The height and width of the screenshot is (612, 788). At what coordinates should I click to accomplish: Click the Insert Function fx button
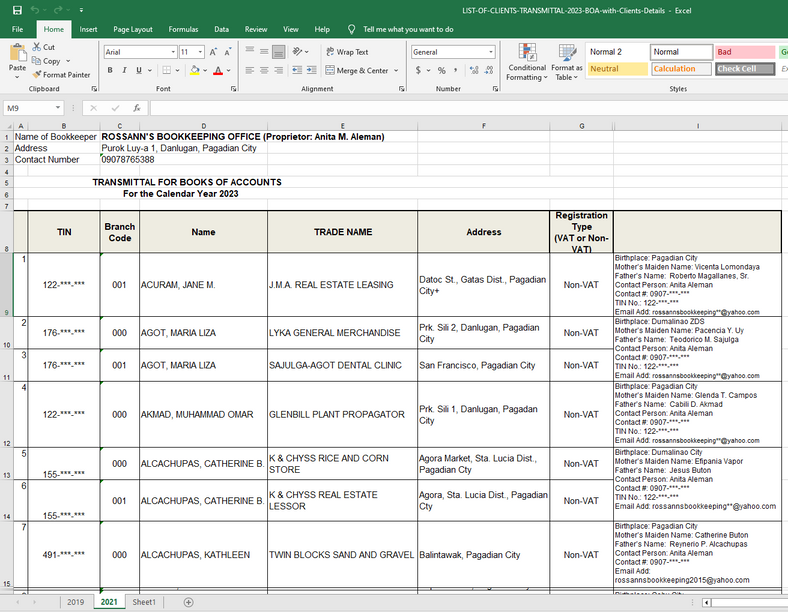click(136, 108)
